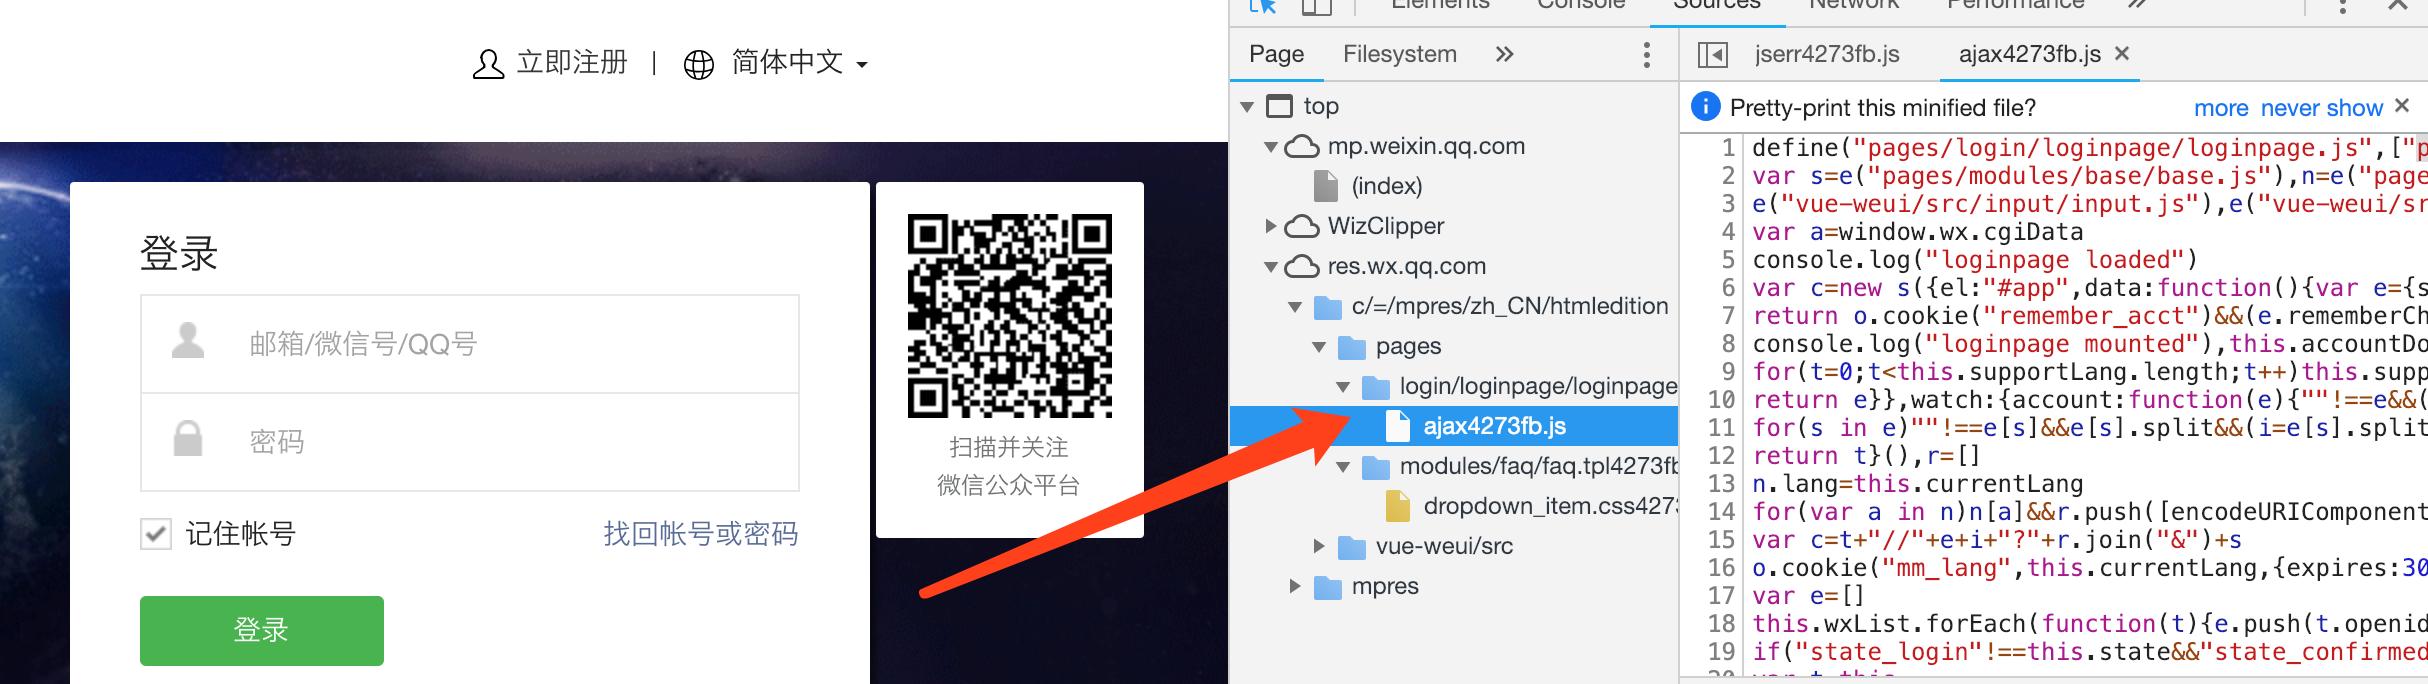Expand the vue-weui/src folder
This screenshot has height=684, width=2428.
pyautogui.click(x=1319, y=546)
